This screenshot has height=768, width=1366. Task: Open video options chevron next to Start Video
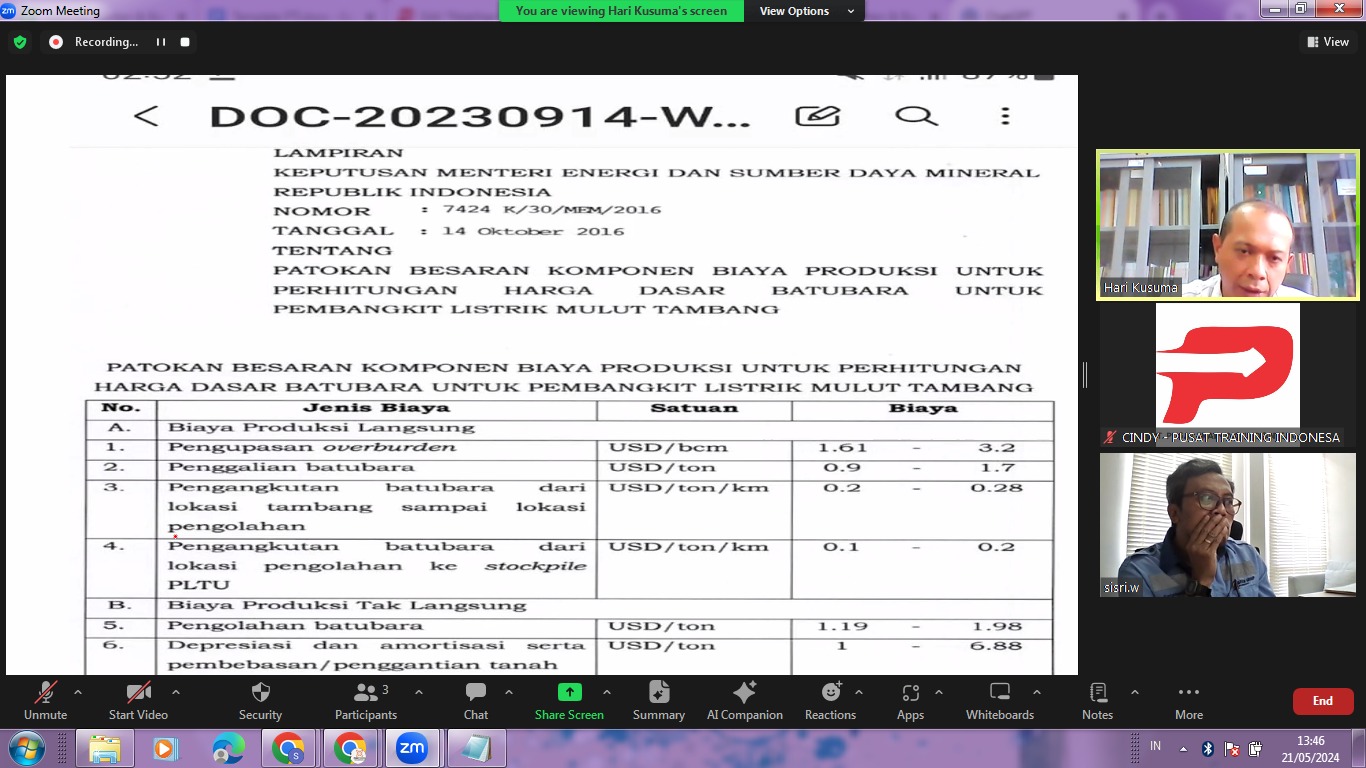tap(176, 692)
